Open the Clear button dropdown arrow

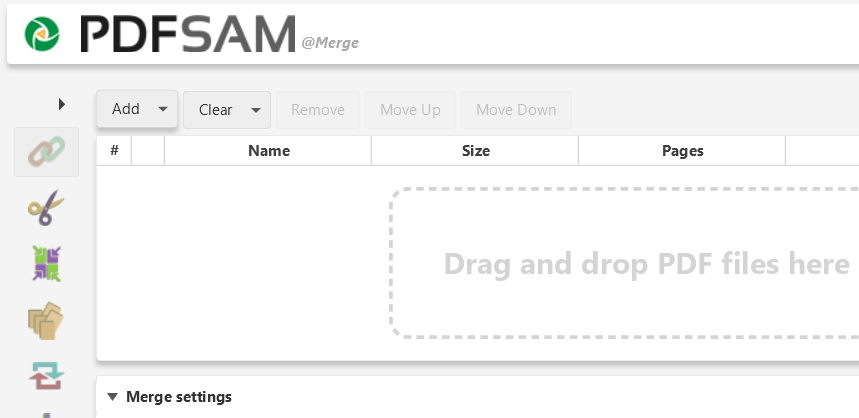[255, 110]
